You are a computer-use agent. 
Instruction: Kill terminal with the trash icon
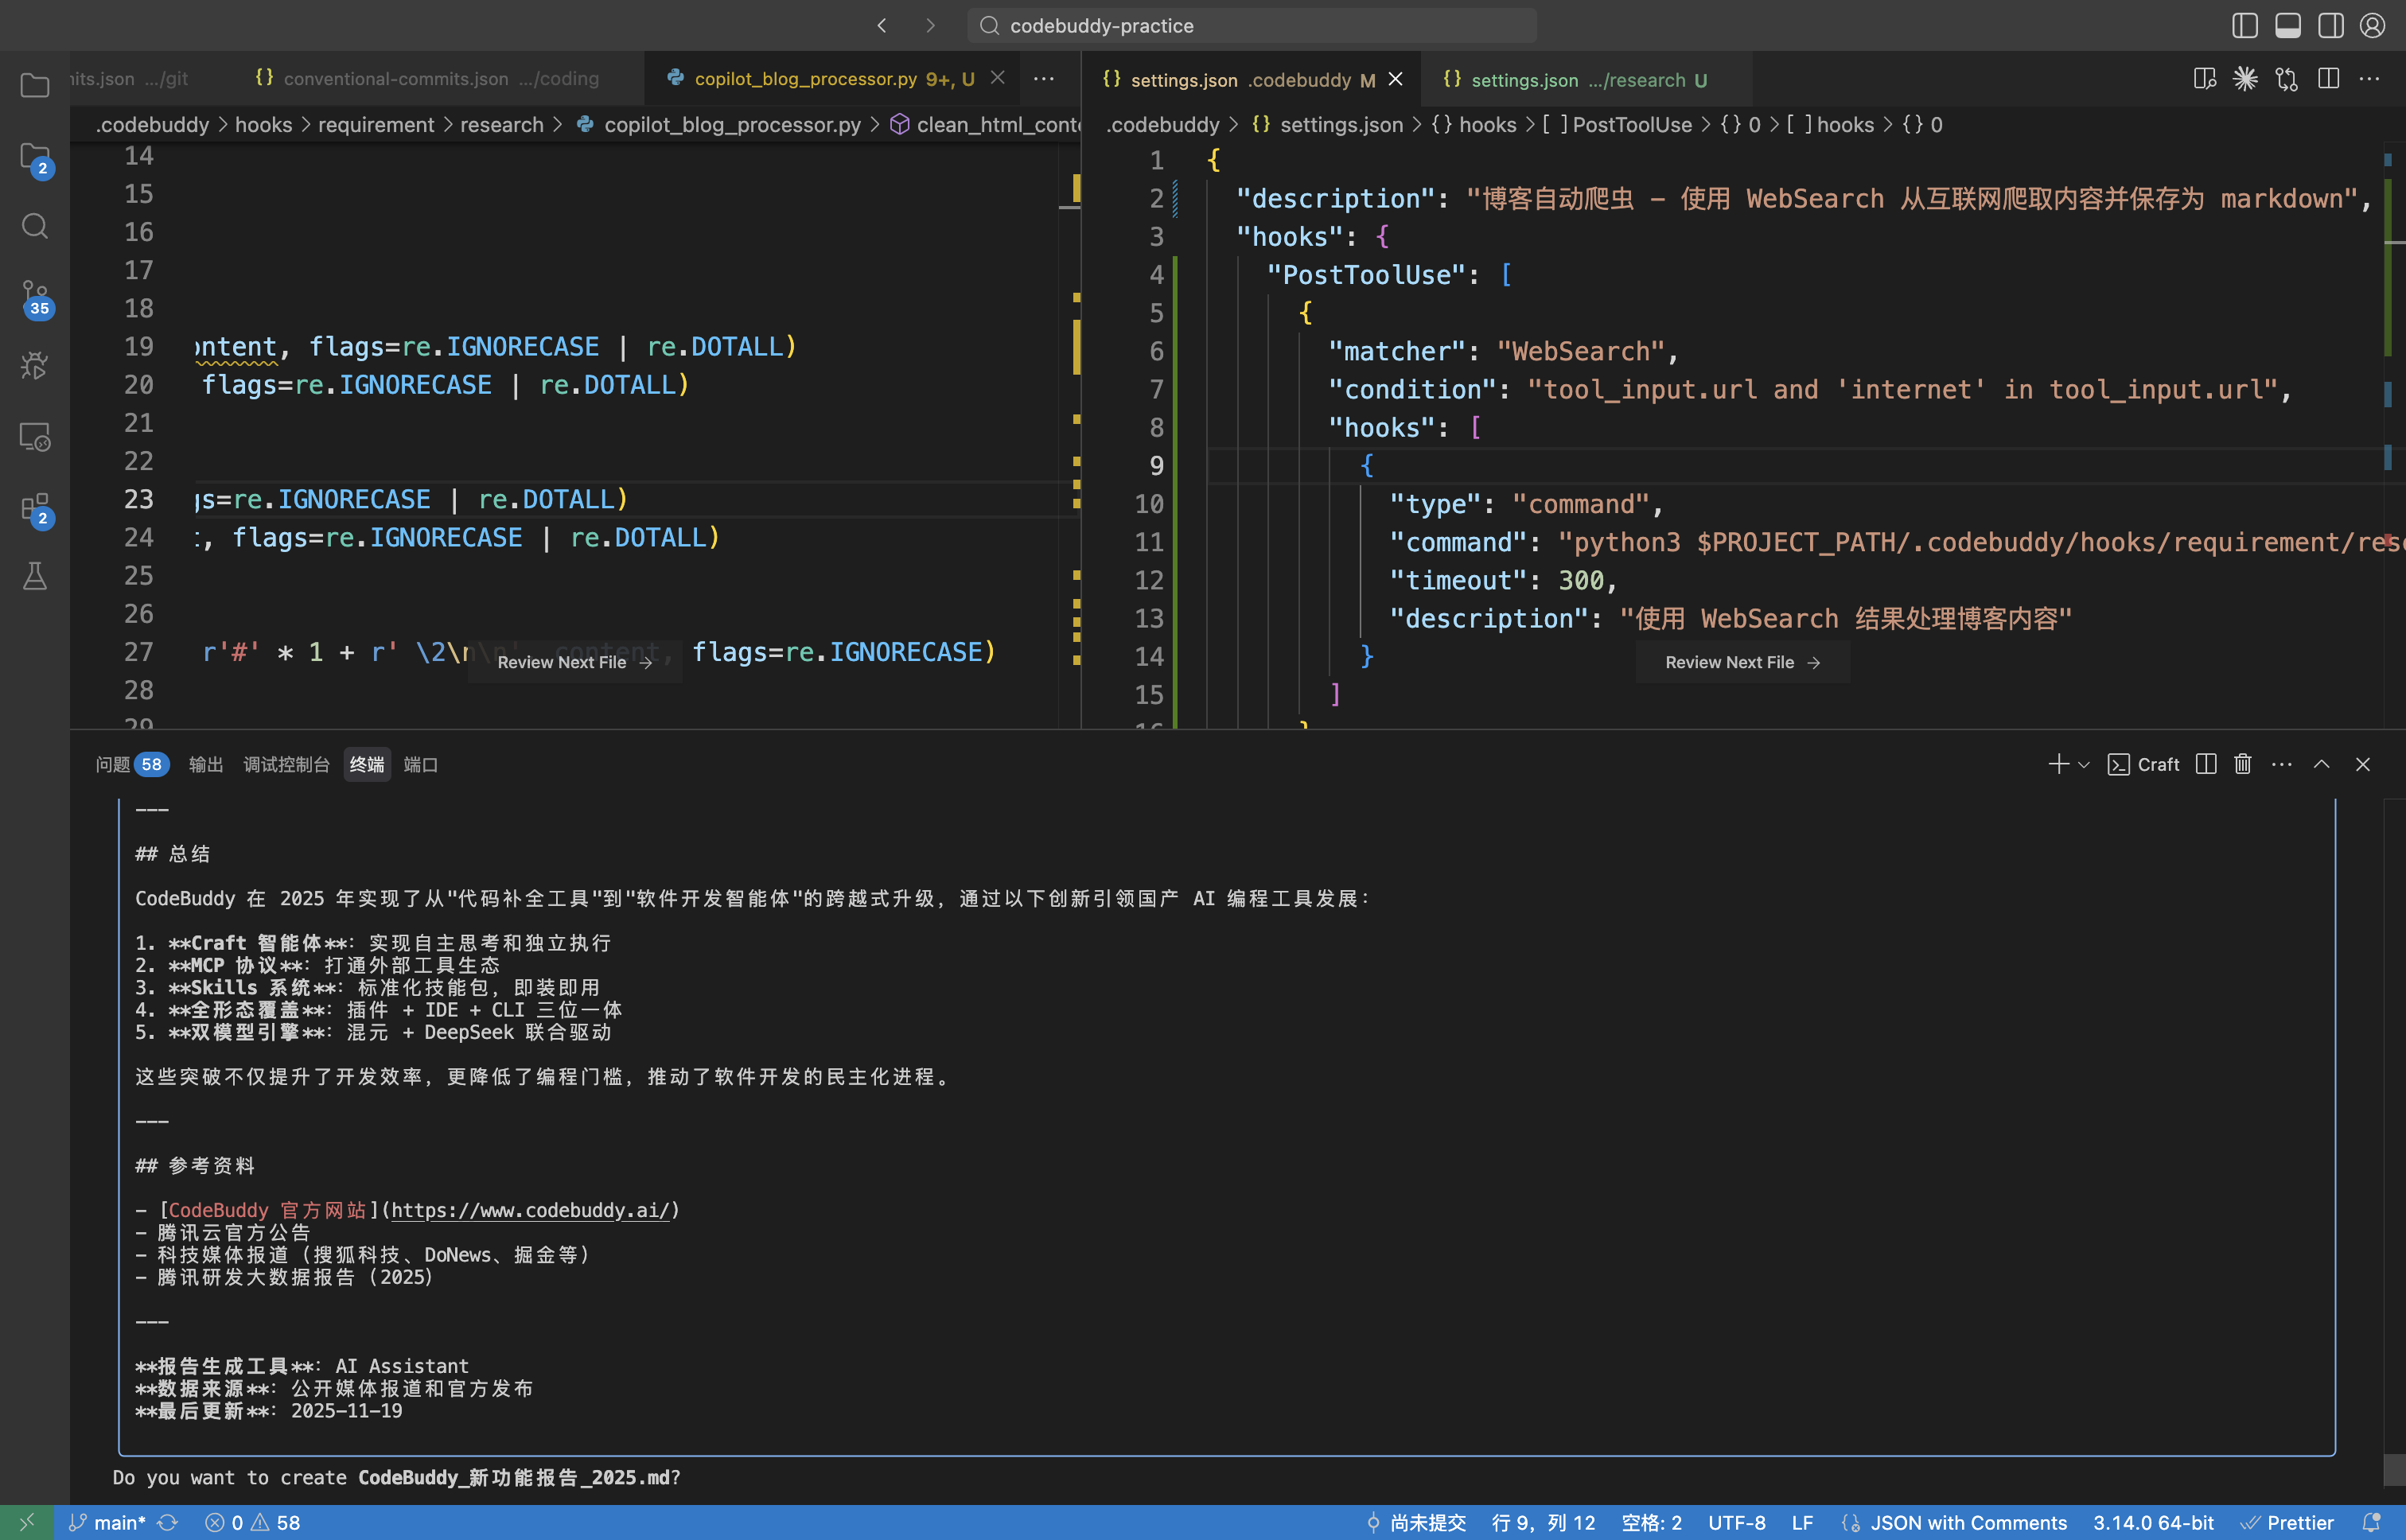pyautogui.click(x=2243, y=764)
